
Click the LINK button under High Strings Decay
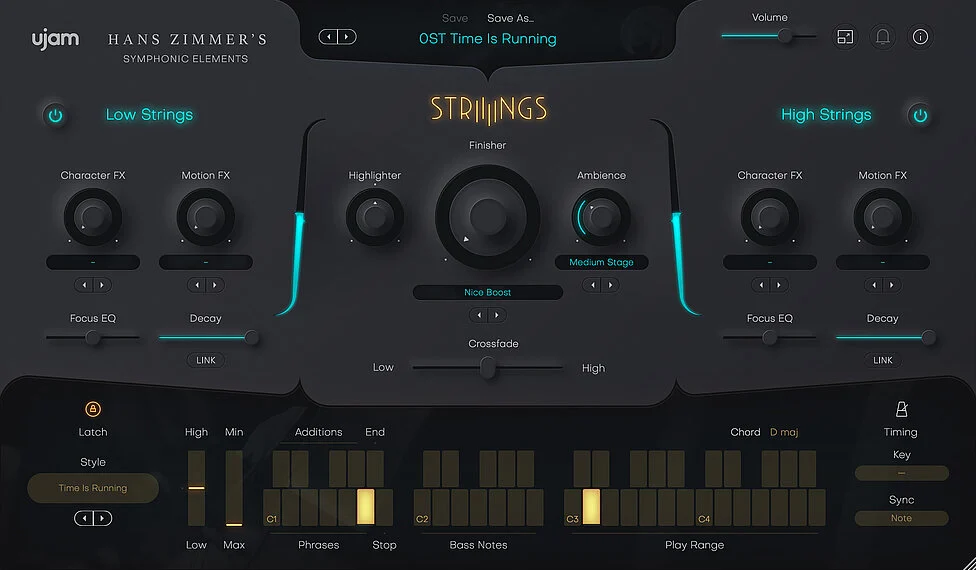882,360
